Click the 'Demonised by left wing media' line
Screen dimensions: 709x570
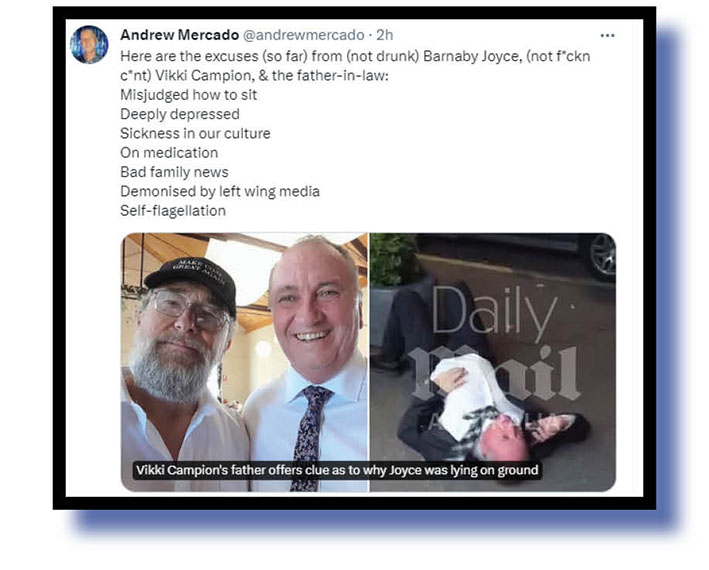(220, 192)
